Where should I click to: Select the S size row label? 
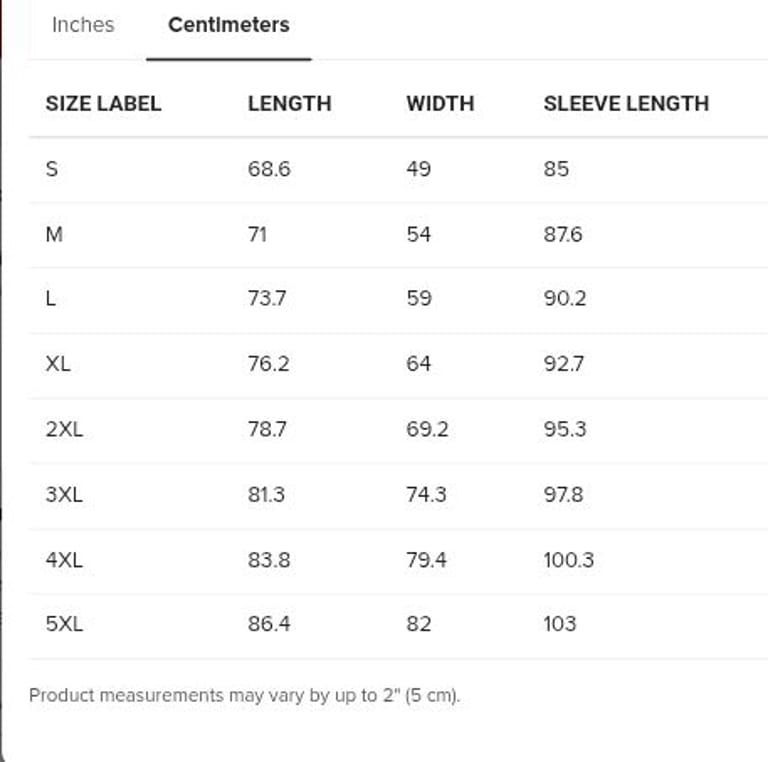(x=52, y=169)
